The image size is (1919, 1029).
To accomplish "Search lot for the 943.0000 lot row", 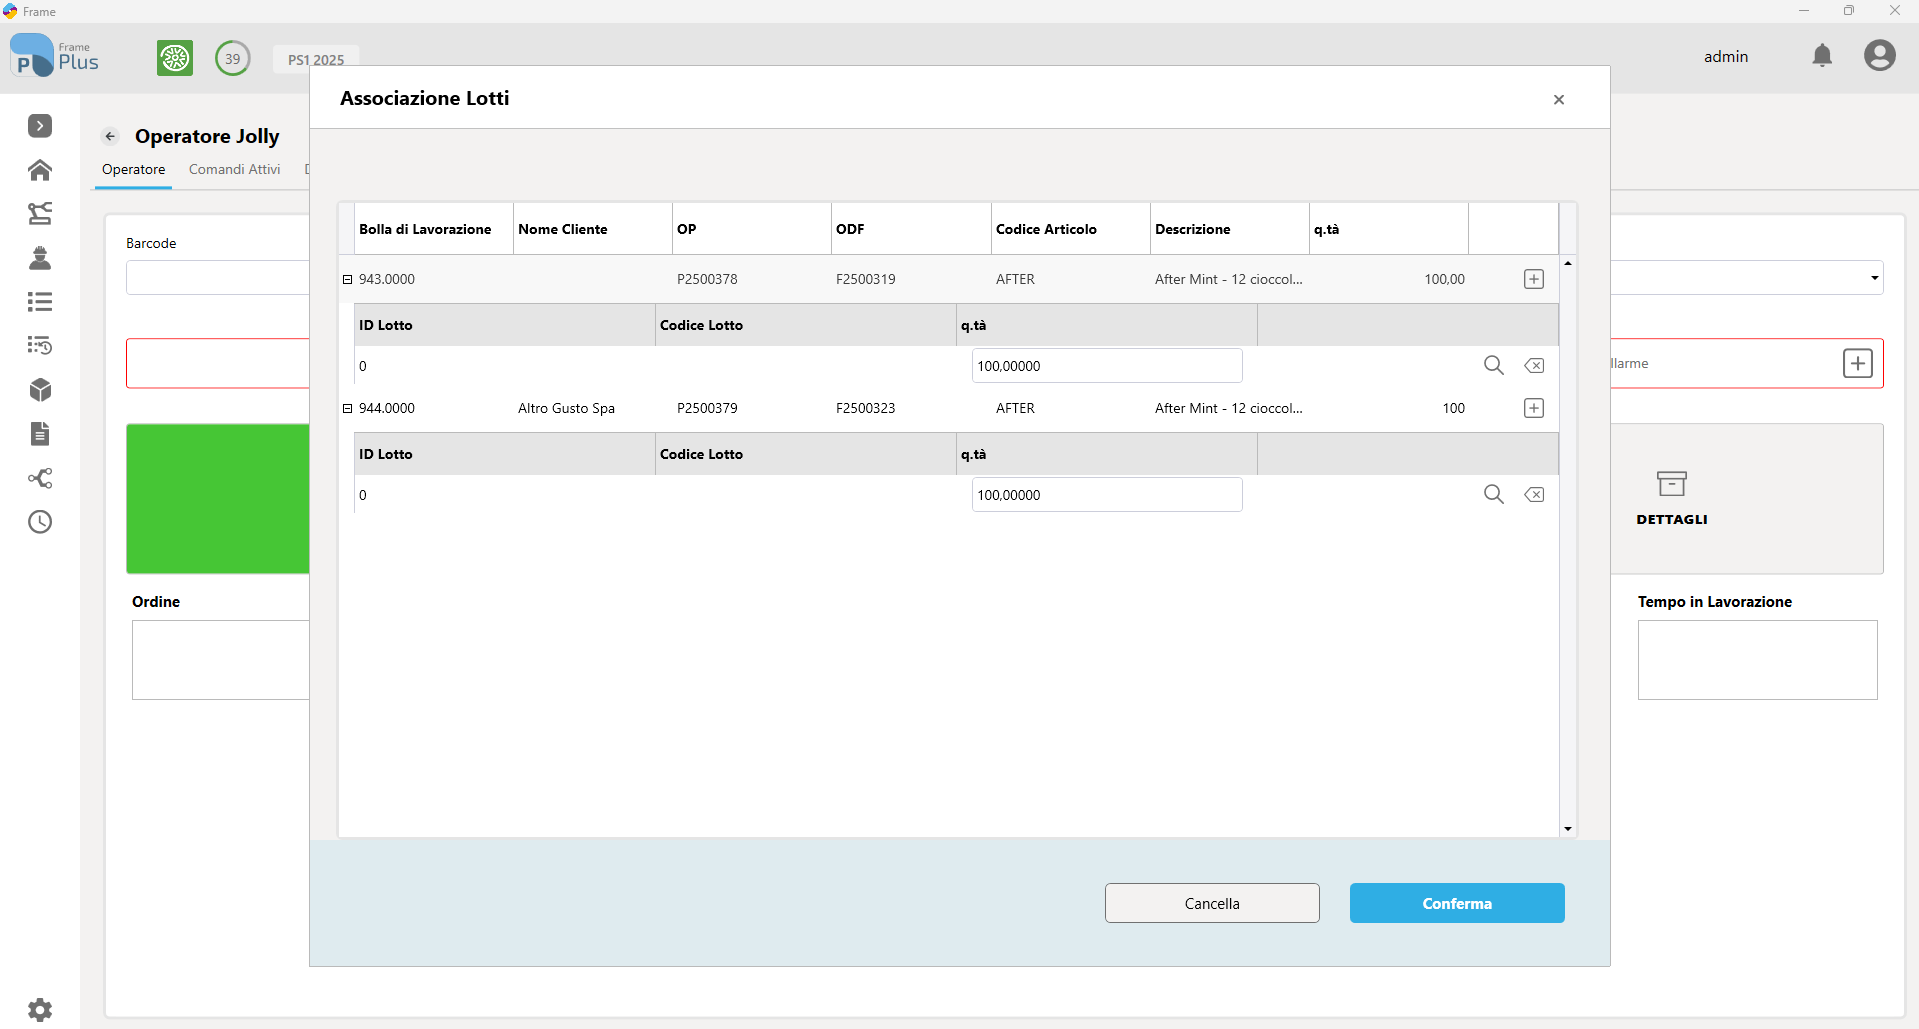I will pyautogui.click(x=1494, y=365).
